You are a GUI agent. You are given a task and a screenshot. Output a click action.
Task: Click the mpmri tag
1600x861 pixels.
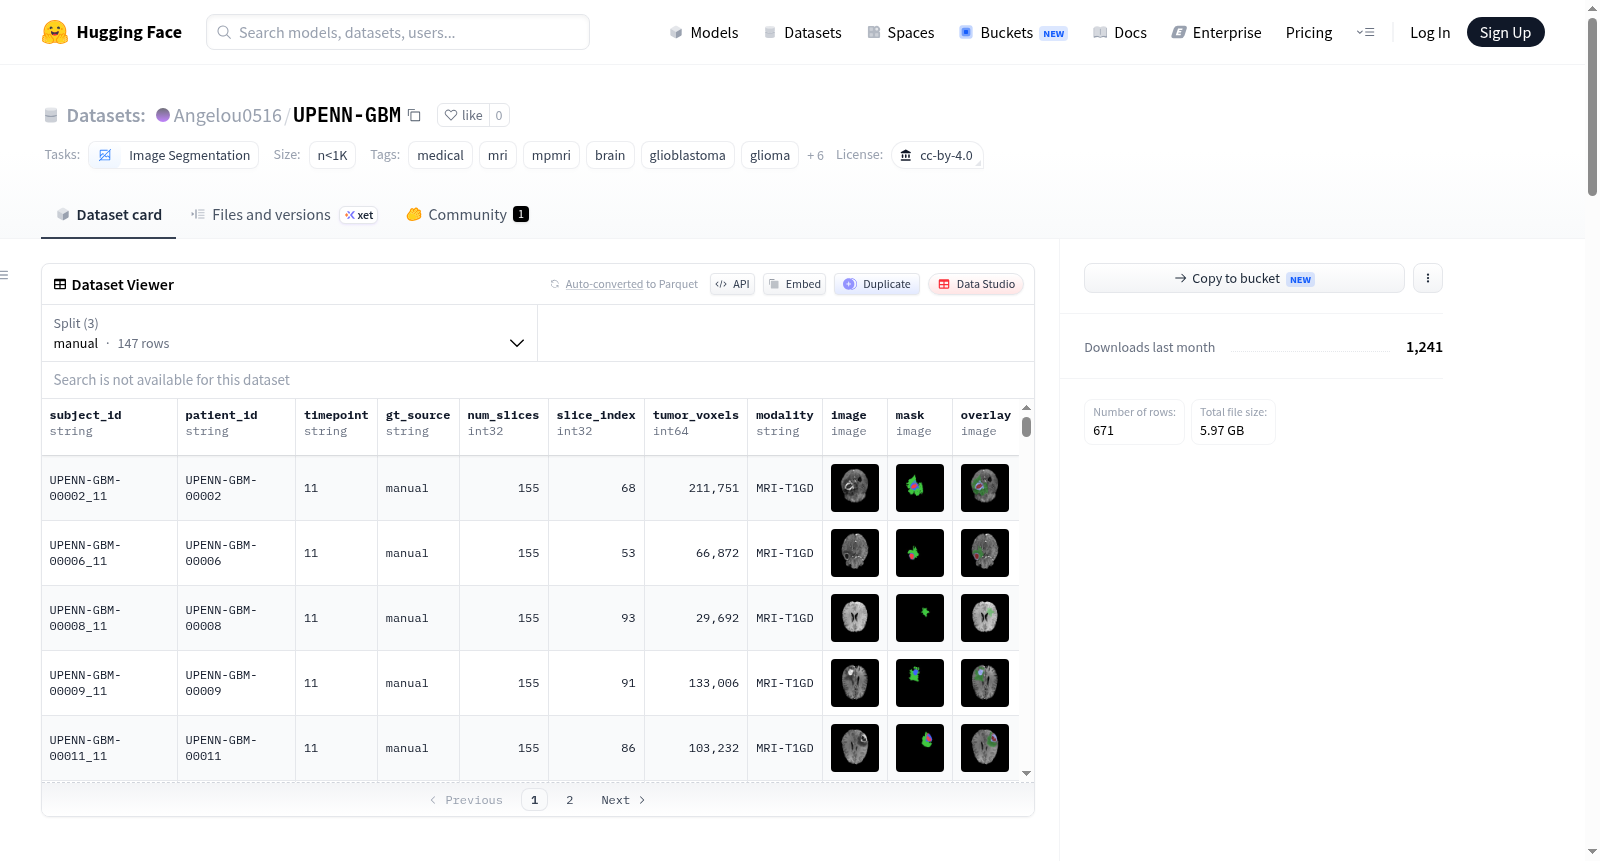point(551,155)
